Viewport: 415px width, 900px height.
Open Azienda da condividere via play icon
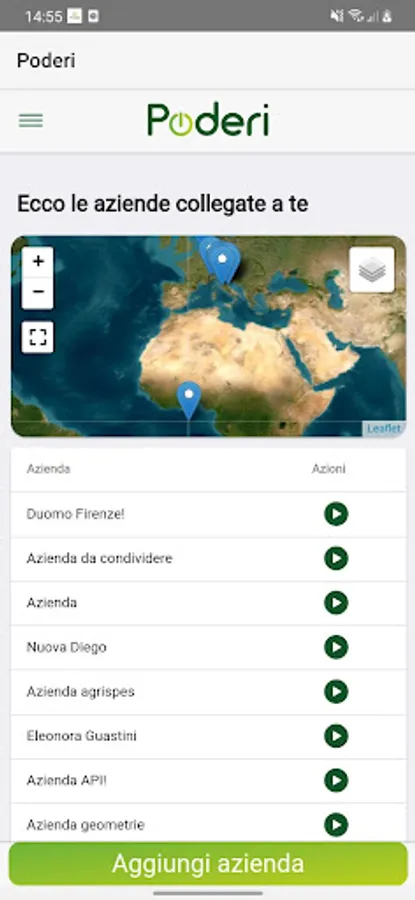(x=336, y=558)
